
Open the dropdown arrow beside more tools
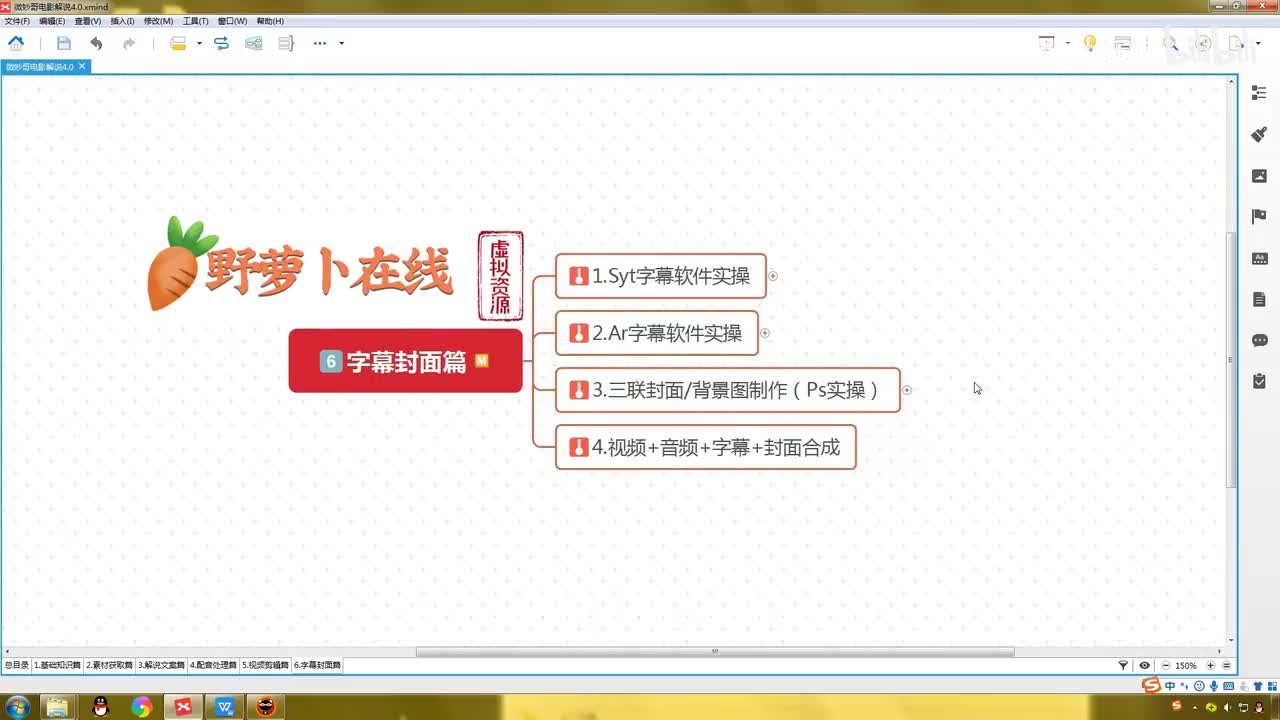[341, 43]
